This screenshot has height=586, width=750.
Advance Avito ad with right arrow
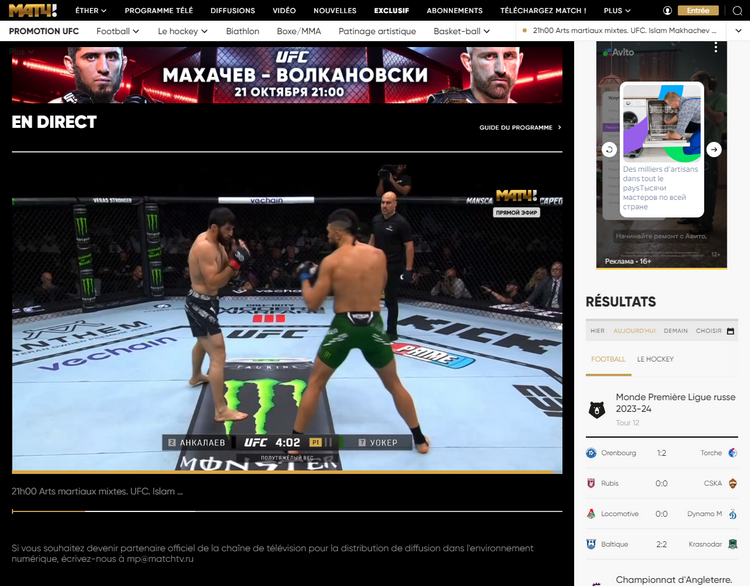coord(714,150)
